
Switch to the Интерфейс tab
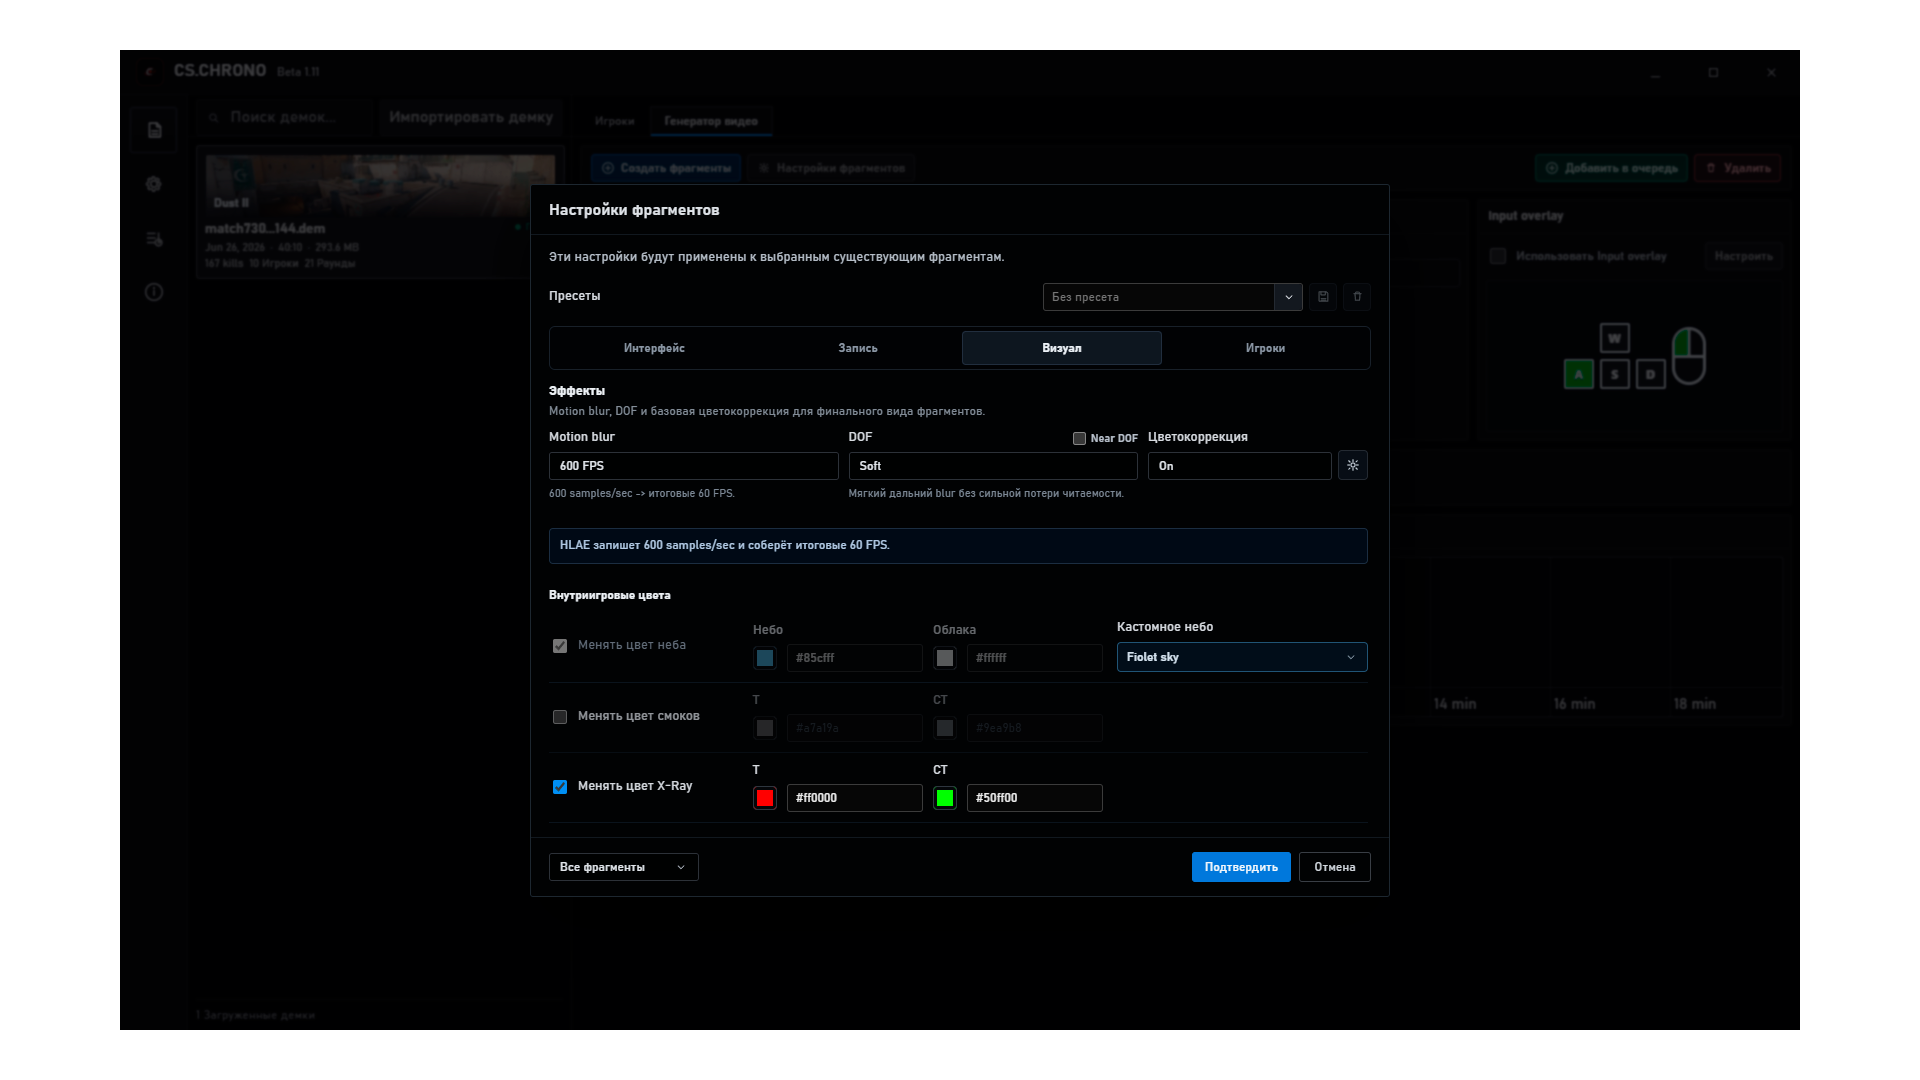(654, 348)
